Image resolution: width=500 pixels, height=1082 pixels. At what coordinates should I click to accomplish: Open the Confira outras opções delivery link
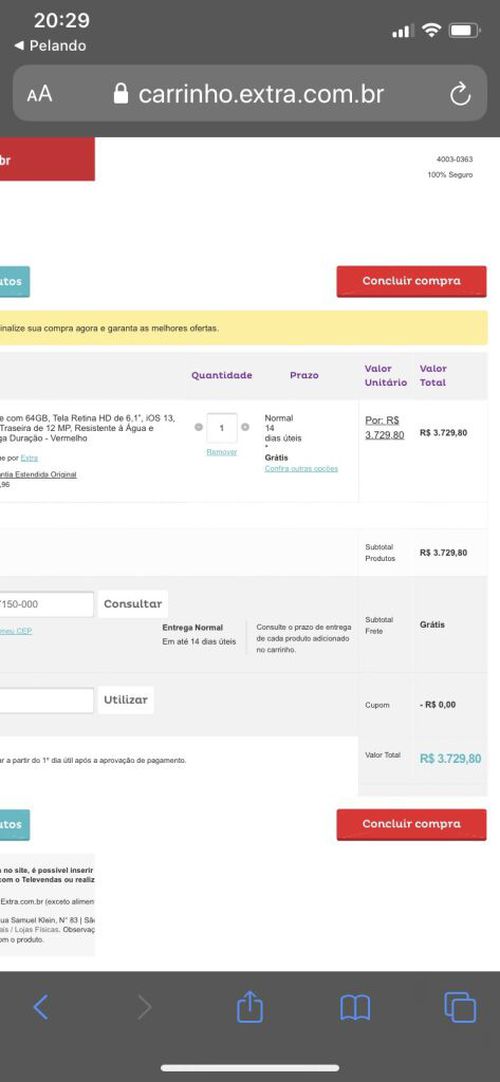click(301, 469)
